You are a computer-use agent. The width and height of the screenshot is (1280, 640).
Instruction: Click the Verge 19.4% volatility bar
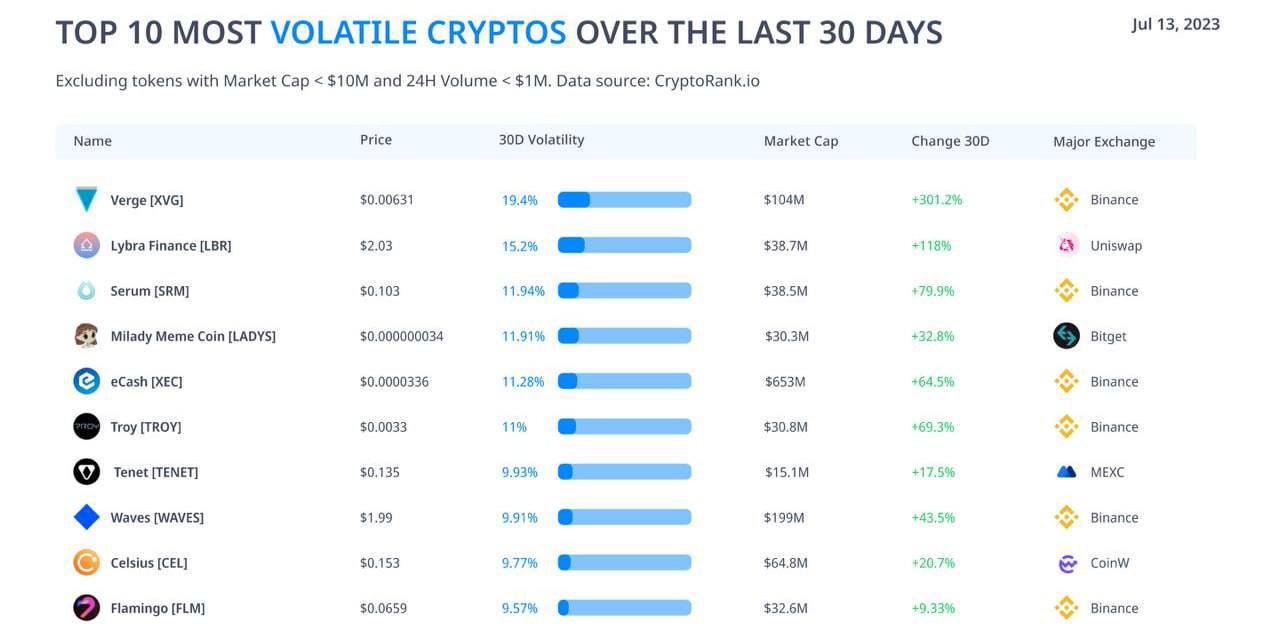624,200
